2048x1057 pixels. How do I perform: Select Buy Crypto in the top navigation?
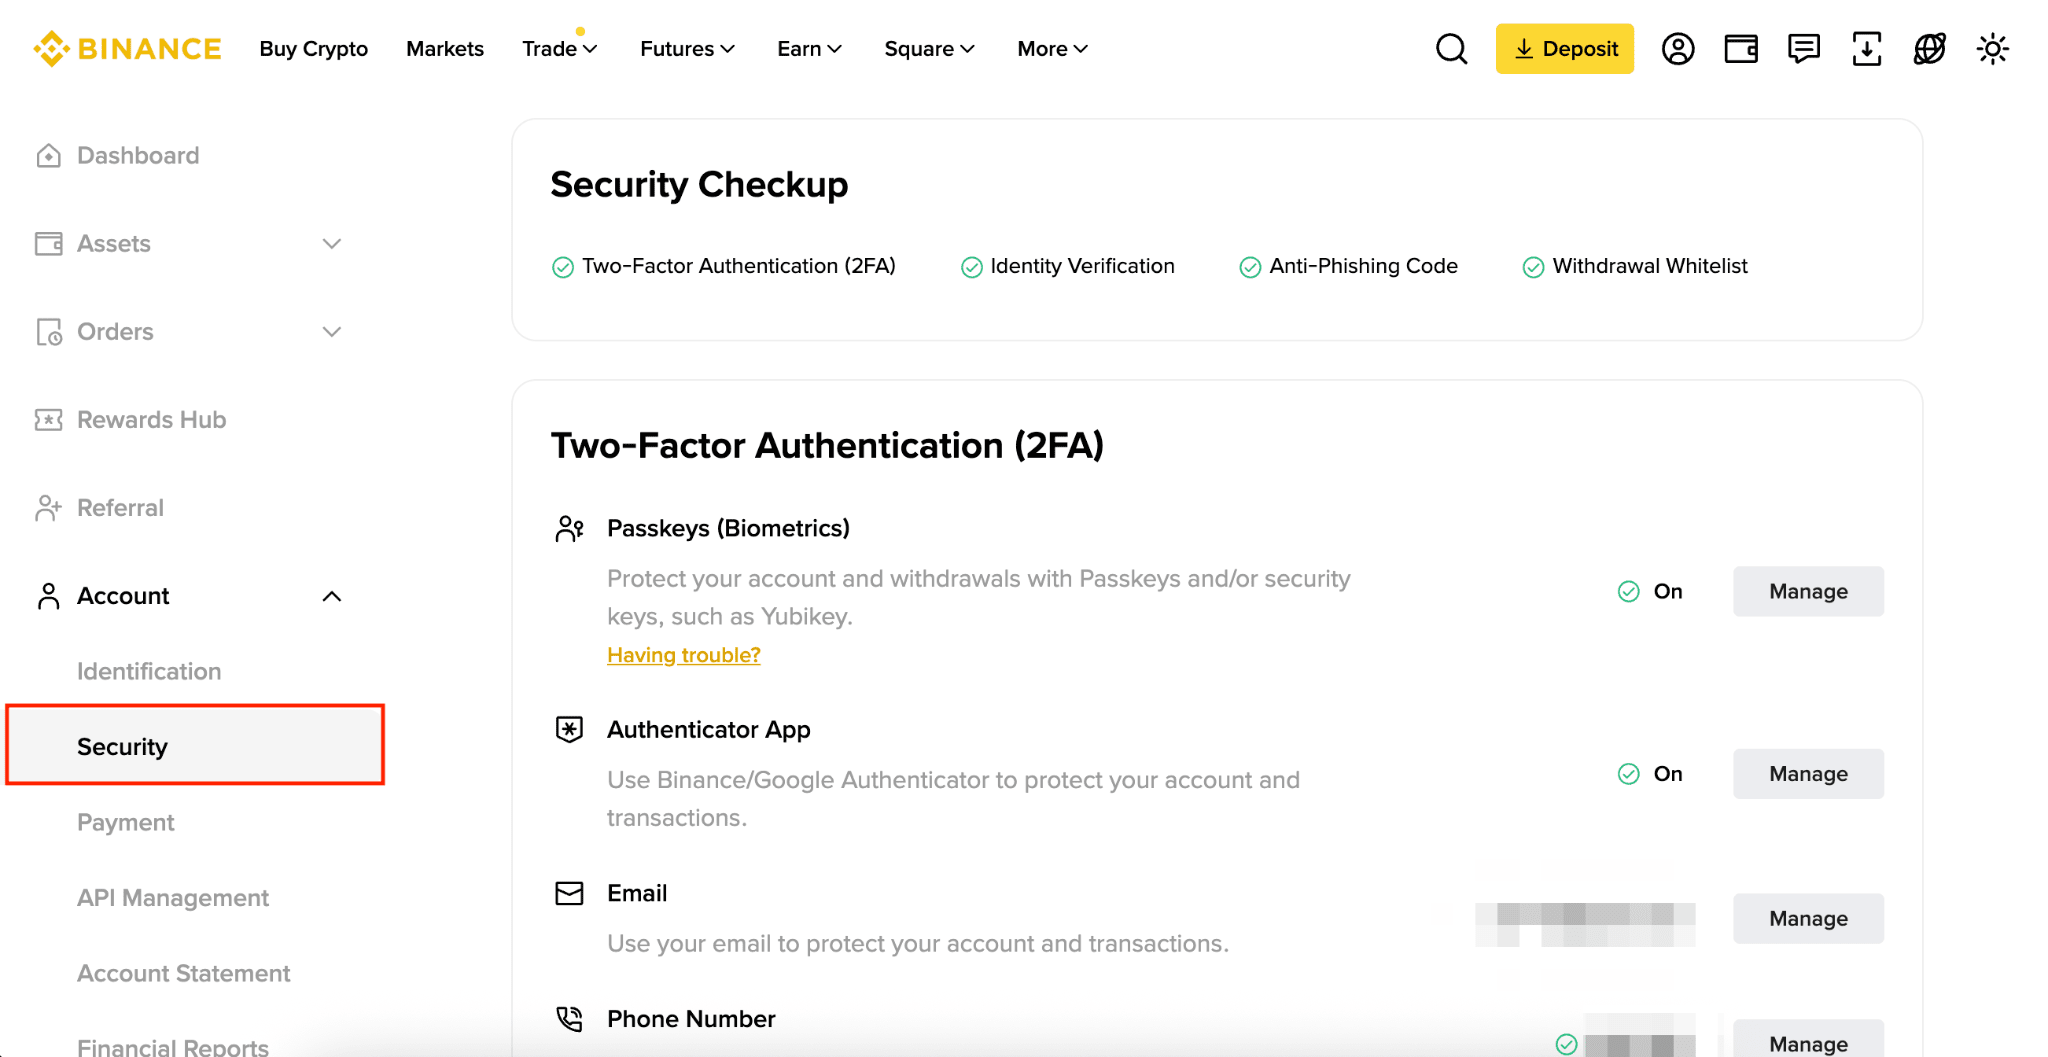[313, 49]
